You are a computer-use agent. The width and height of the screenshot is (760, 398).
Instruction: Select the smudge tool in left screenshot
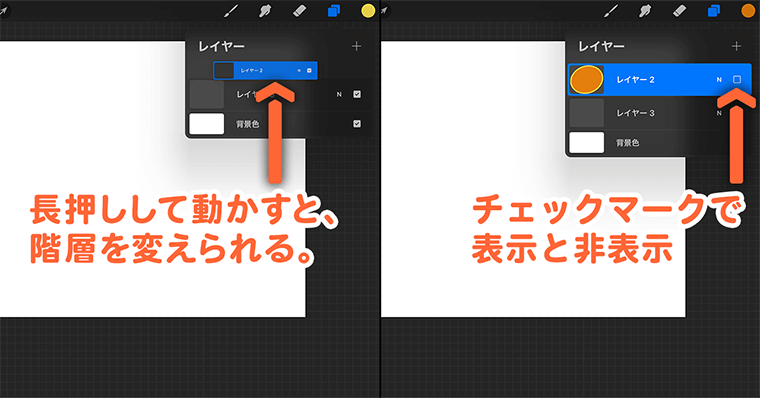coord(265,10)
